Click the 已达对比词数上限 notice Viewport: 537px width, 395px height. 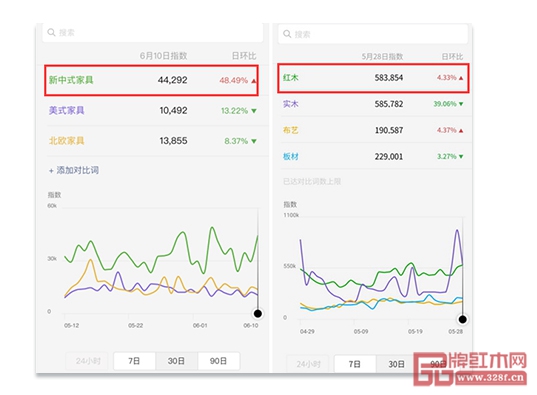coord(312,182)
